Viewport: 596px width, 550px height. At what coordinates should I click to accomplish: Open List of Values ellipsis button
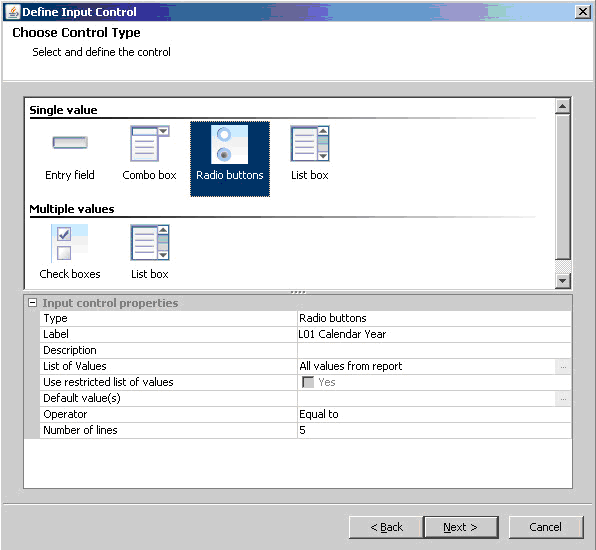(x=563, y=366)
